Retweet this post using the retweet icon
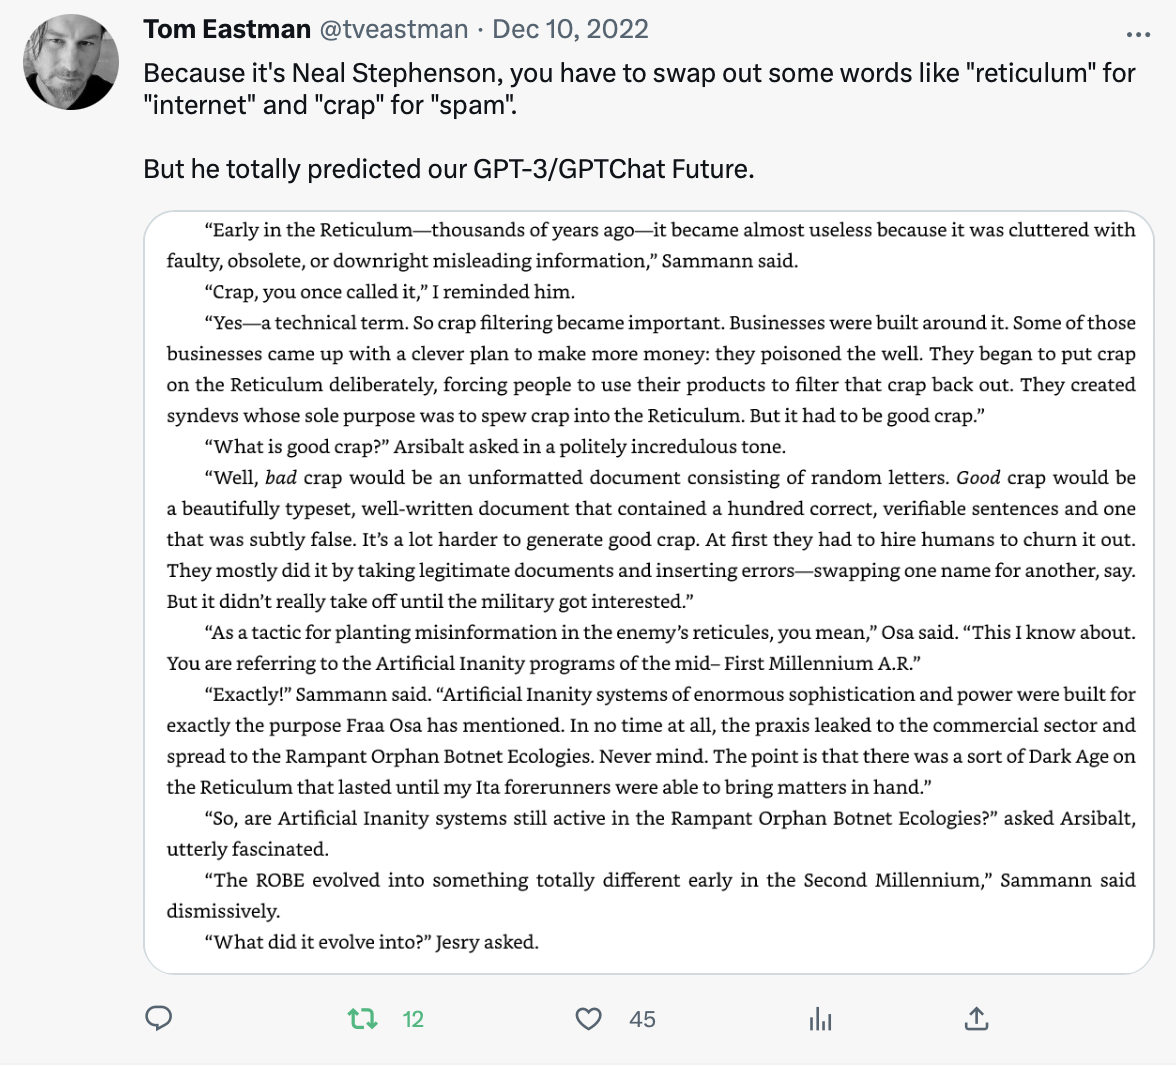1176x1066 pixels. pos(363,1018)
